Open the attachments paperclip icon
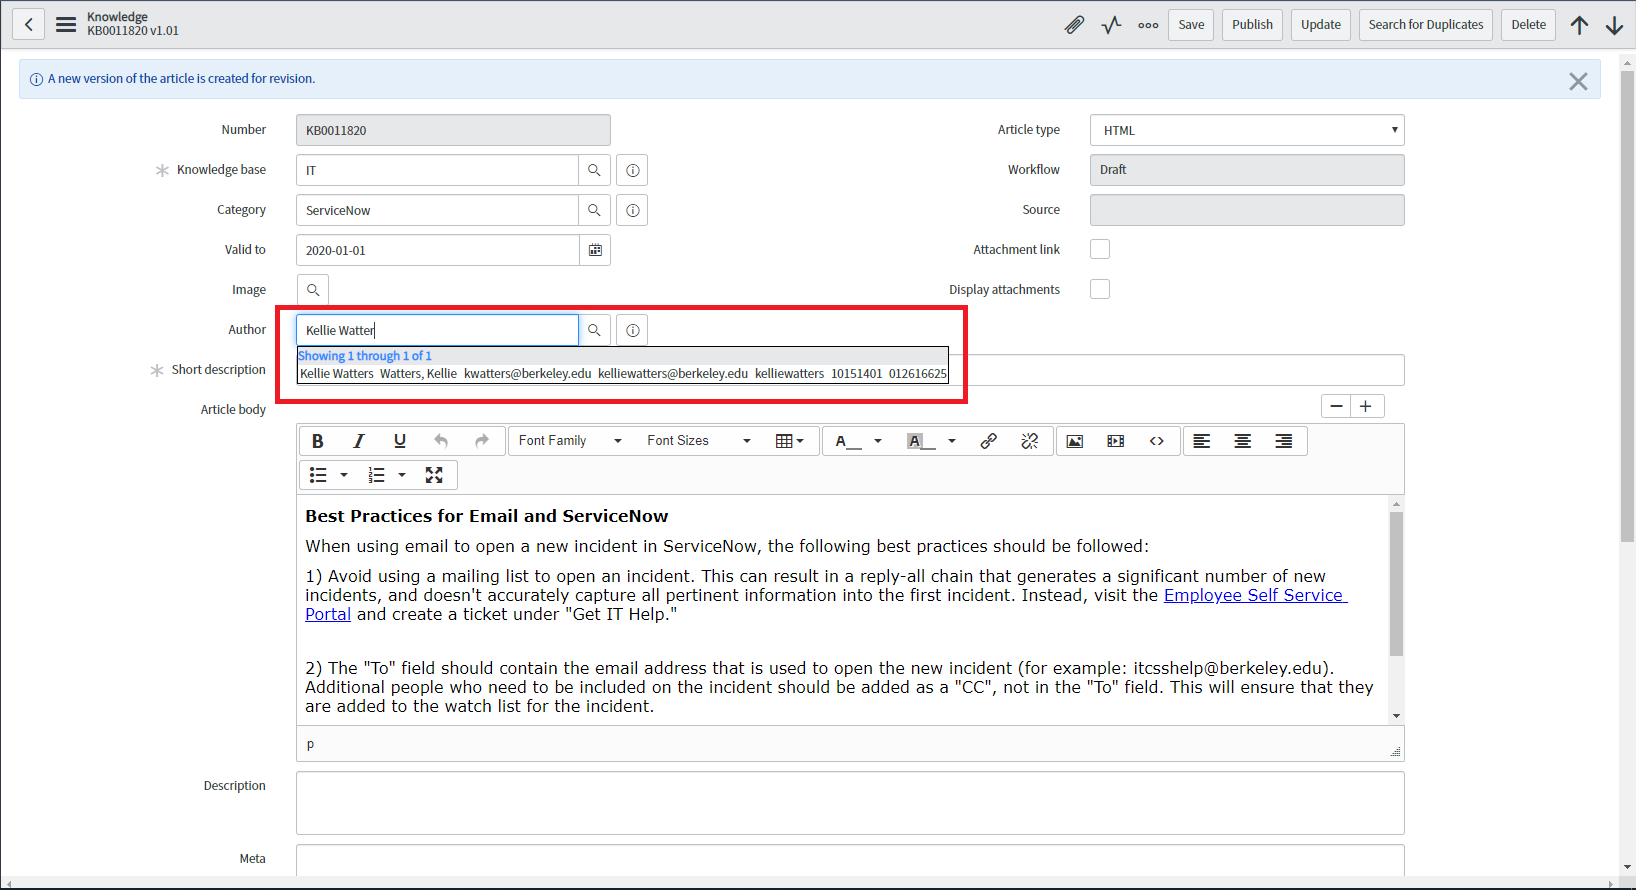Image resolution: width=1639 pixels, height=891 pixels. pos(1074,25)
